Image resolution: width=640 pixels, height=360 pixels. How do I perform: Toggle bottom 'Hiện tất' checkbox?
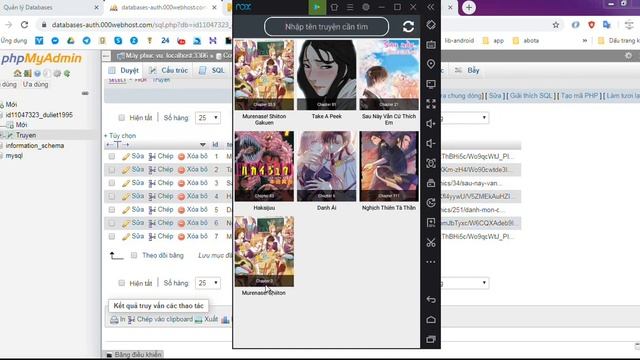121,283
